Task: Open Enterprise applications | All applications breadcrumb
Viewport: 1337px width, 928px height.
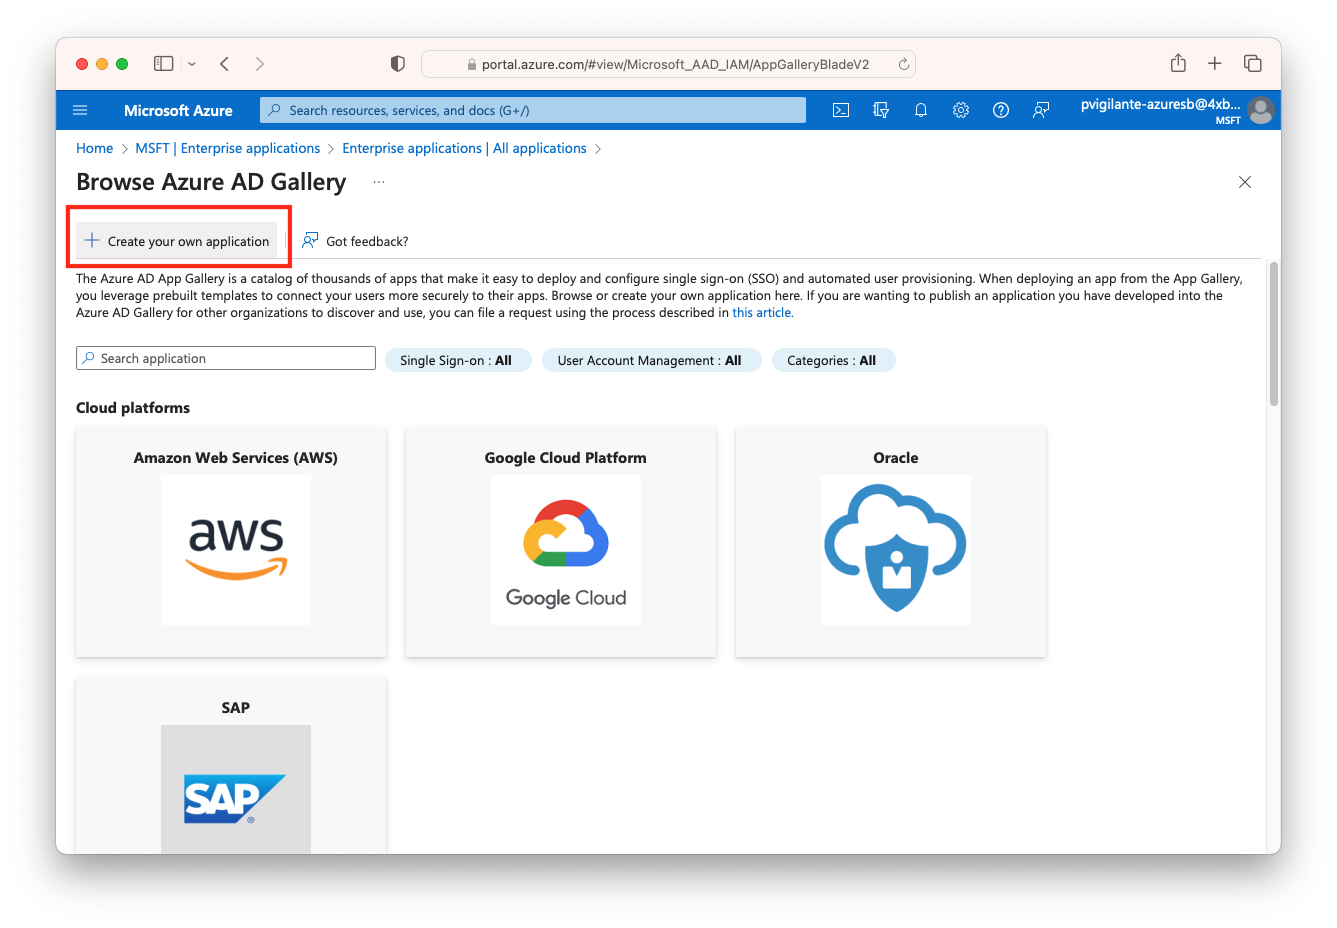Action: click(464, 148)
